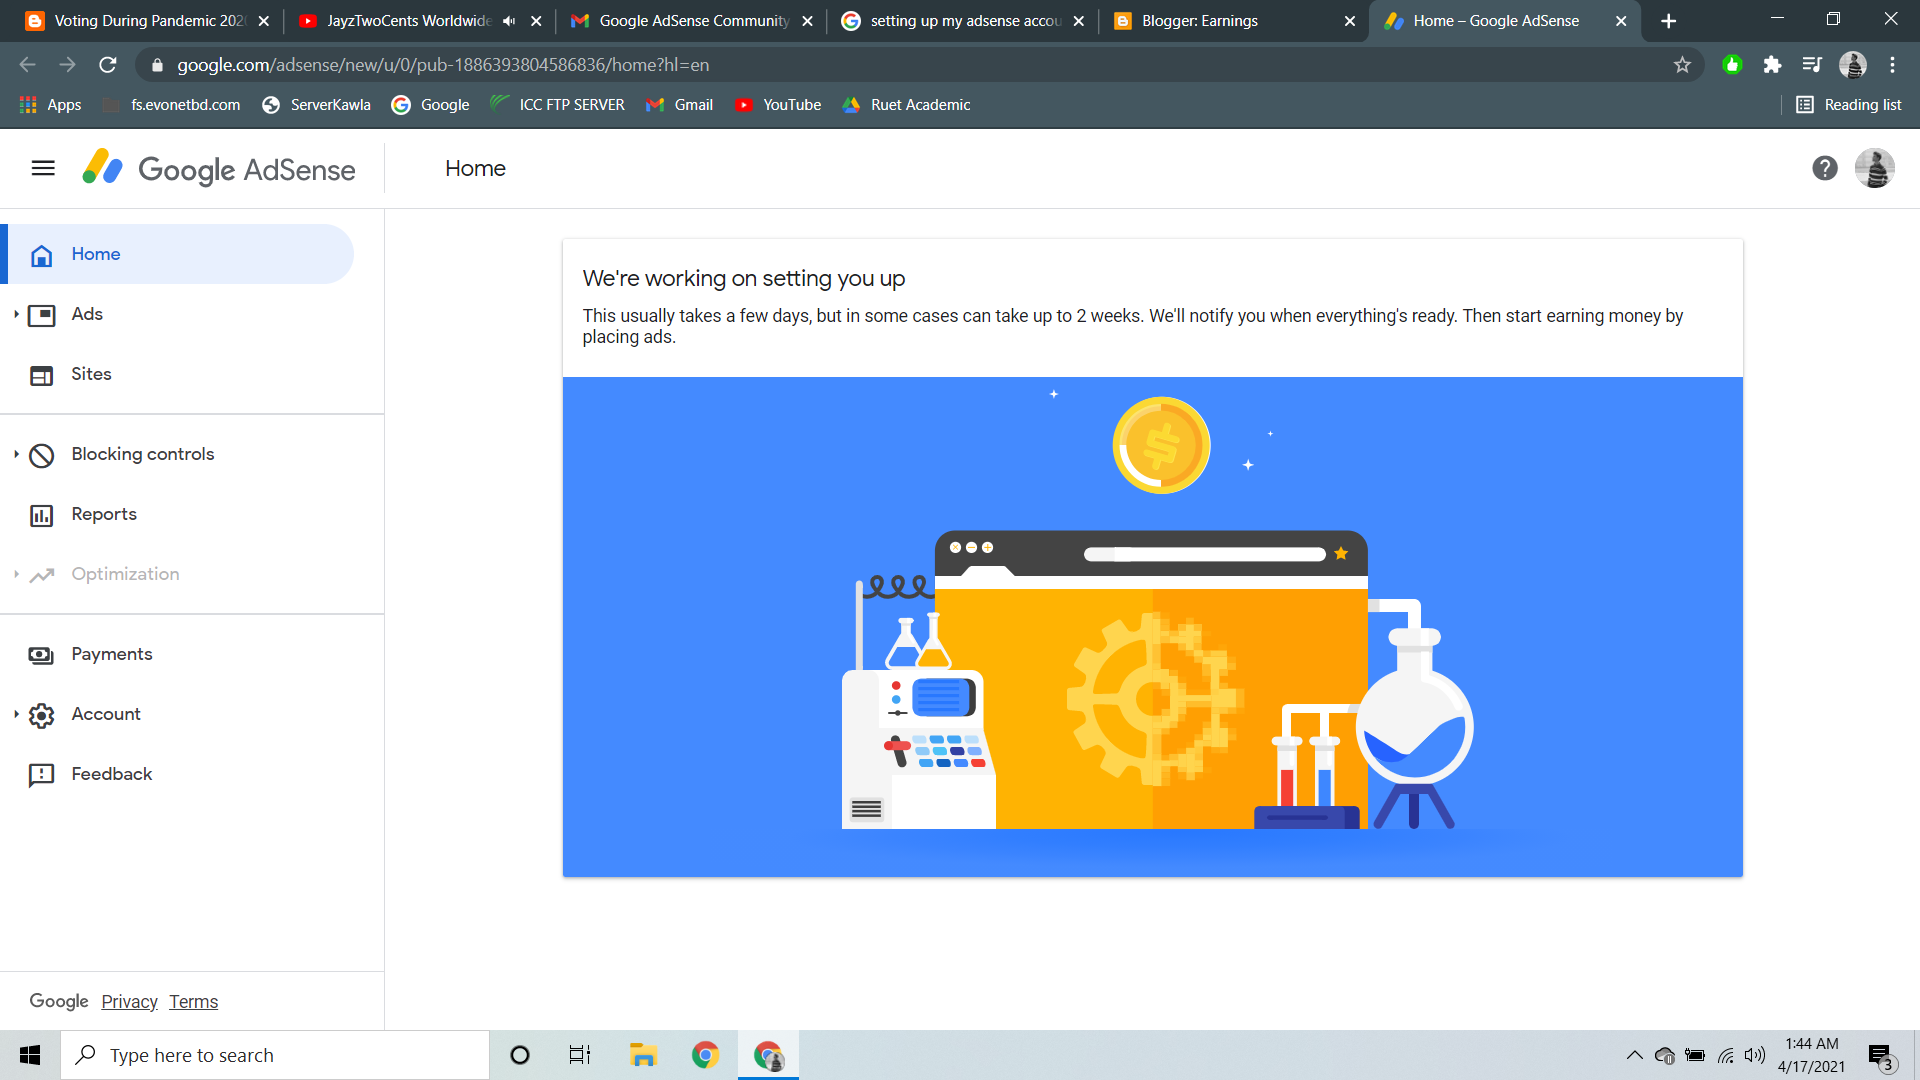Mute the JayzTwoCents tab speaker icon
1920x1080 pixels.
pyautogui.click(x=510, y=20)
